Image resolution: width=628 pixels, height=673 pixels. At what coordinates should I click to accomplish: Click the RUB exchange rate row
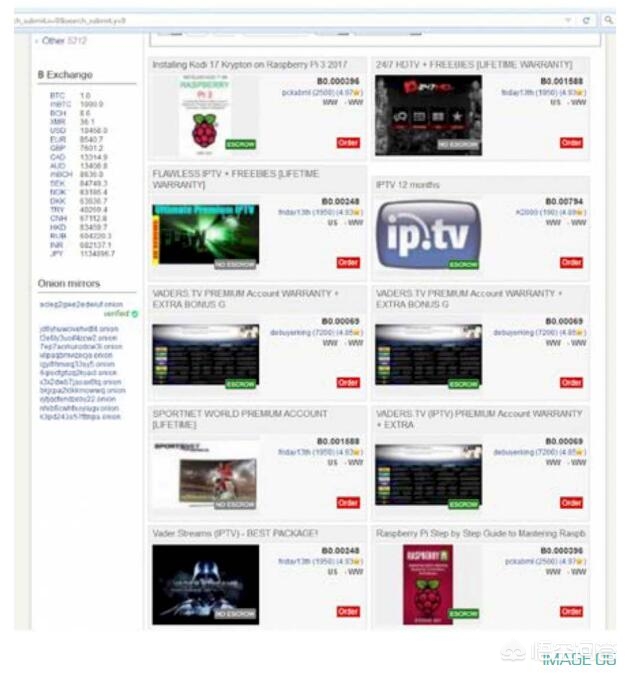pos(81,236)
